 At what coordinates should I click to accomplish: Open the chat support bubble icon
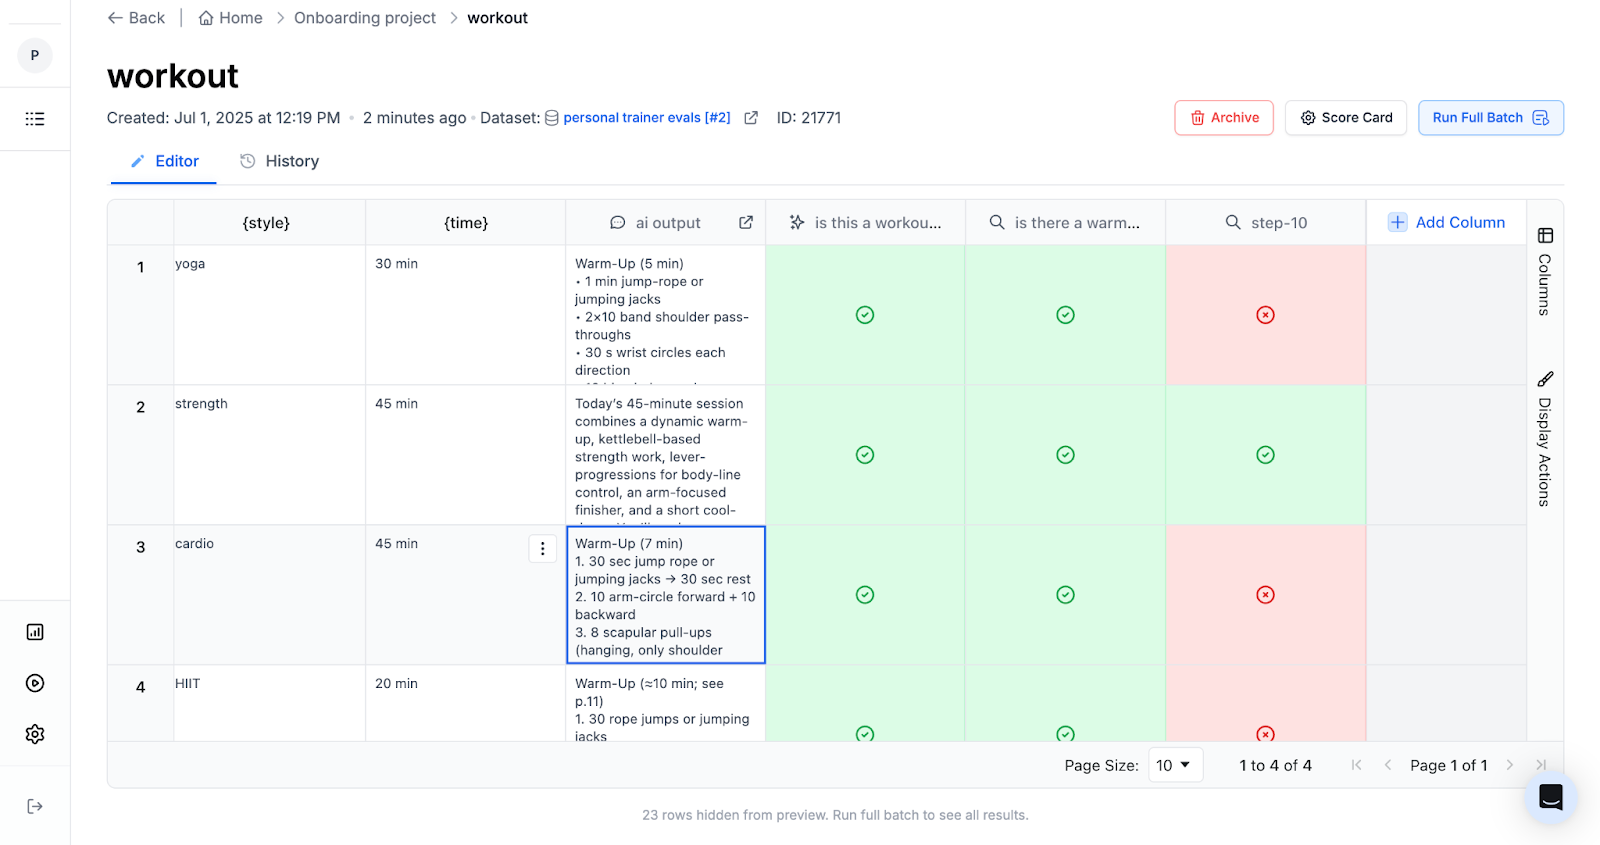pos(1550,797)
